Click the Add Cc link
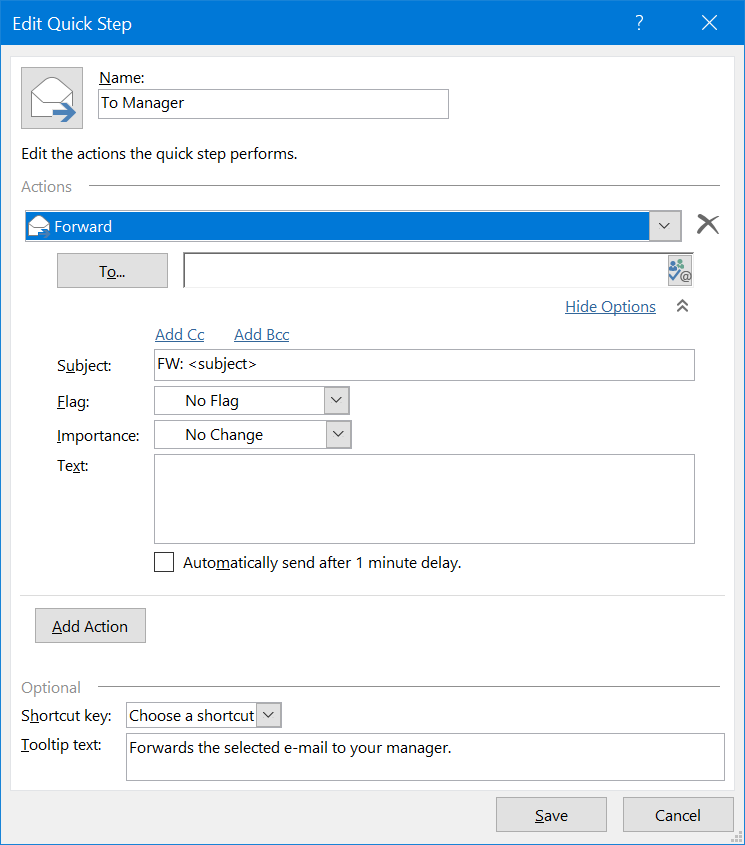Image resolution: width=745 pixels, height=845 pixels. click(180, 335)
